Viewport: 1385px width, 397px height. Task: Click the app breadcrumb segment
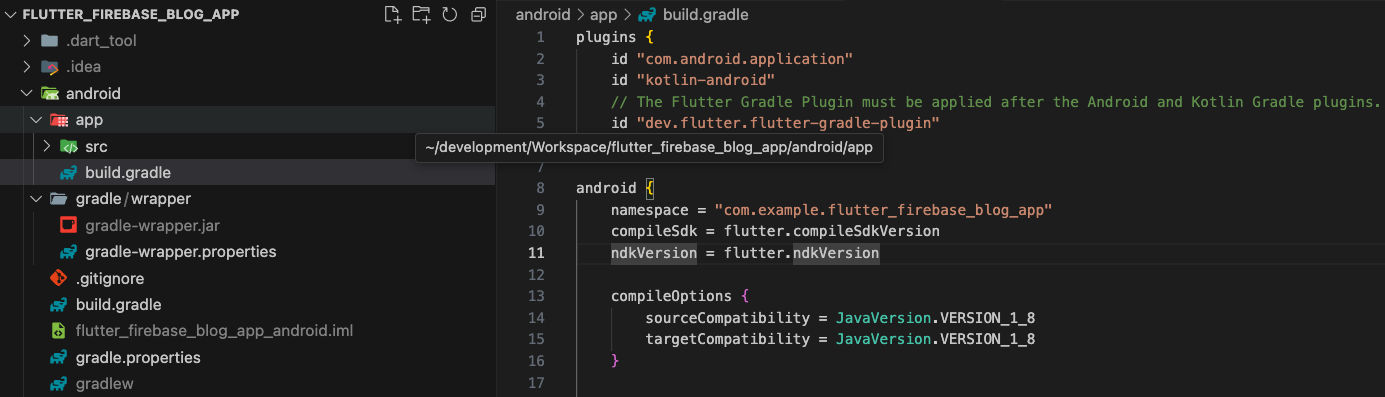pos(603,15)
